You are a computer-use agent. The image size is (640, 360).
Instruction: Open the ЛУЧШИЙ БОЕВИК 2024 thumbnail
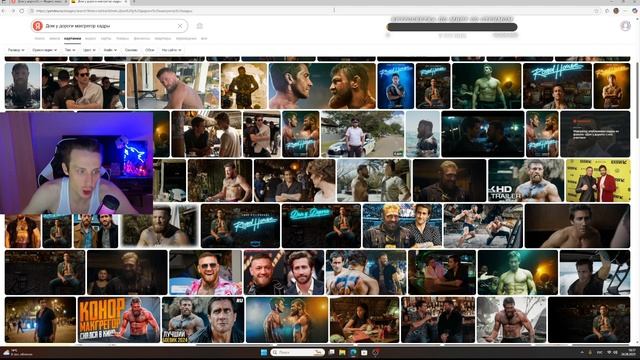click(x=203, y=320)
